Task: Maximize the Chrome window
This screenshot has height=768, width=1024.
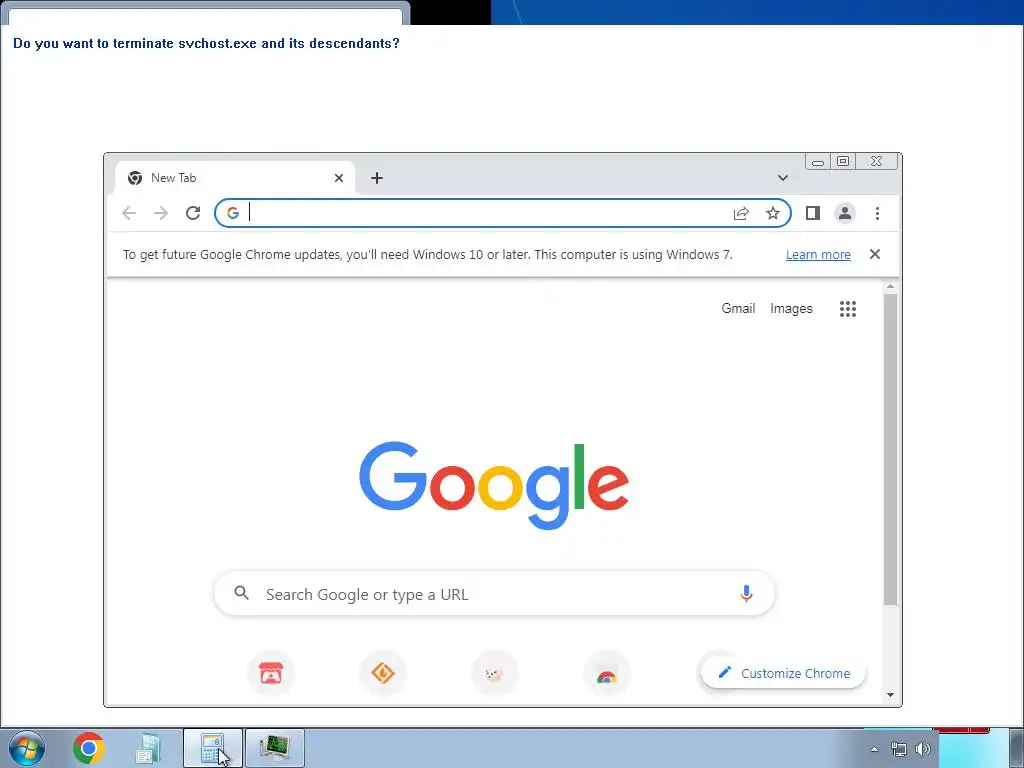Action: tap(843, 161)
